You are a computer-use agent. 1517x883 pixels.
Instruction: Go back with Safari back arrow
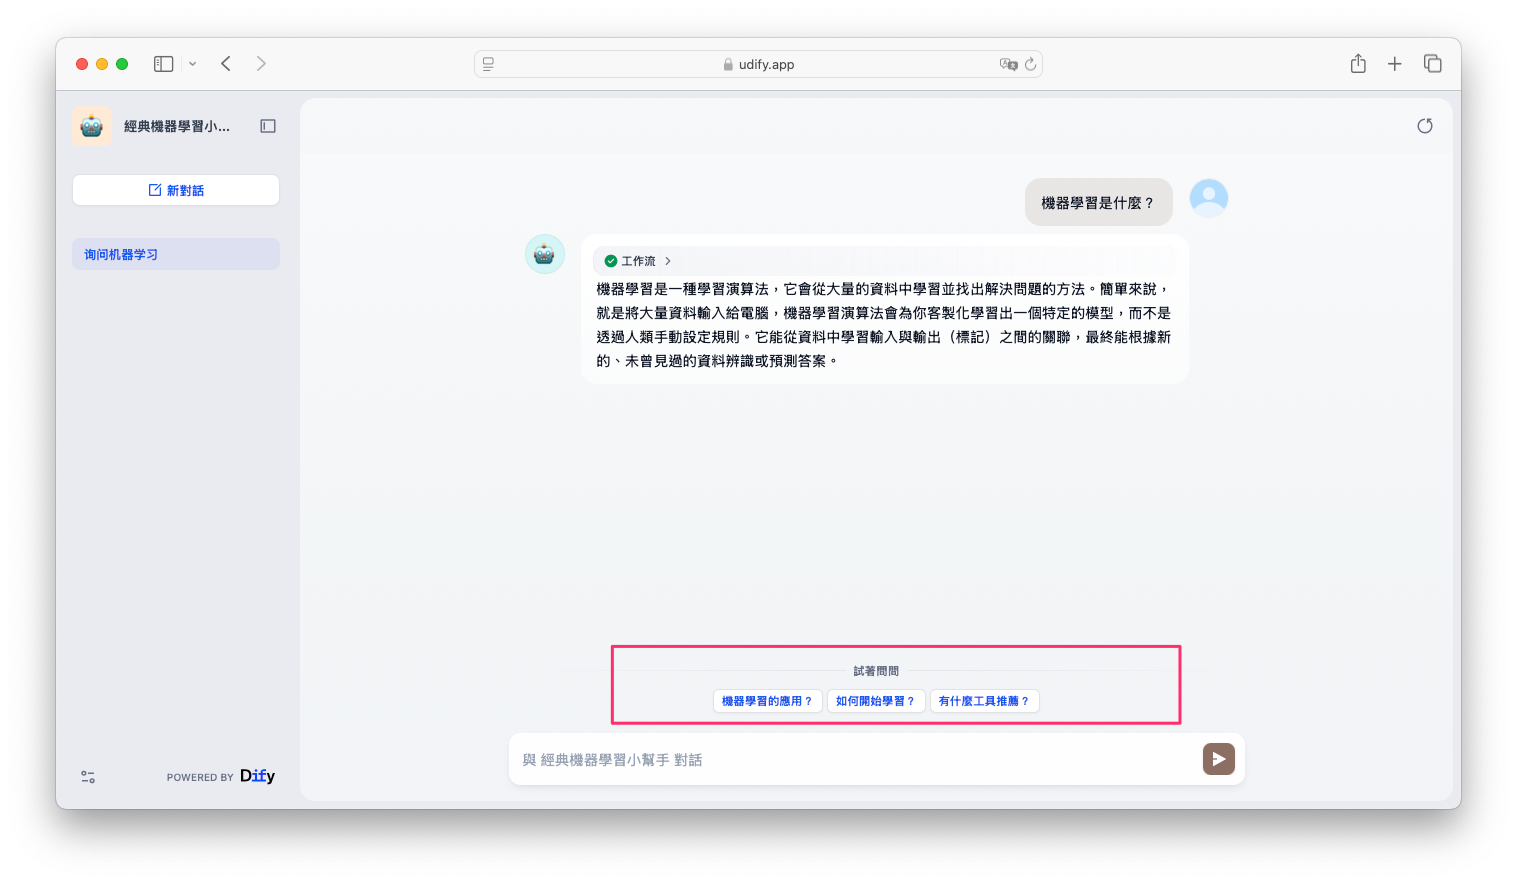pyautogui.click(x=226, y=64)
